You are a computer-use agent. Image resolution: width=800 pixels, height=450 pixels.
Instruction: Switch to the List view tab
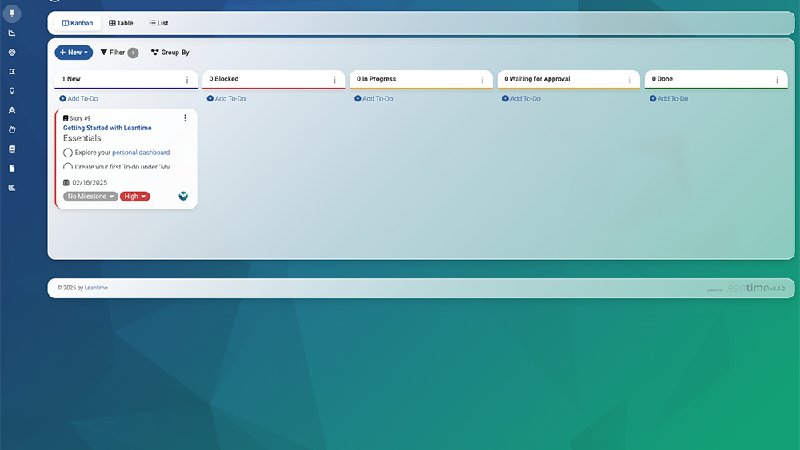tap(159, 23)
